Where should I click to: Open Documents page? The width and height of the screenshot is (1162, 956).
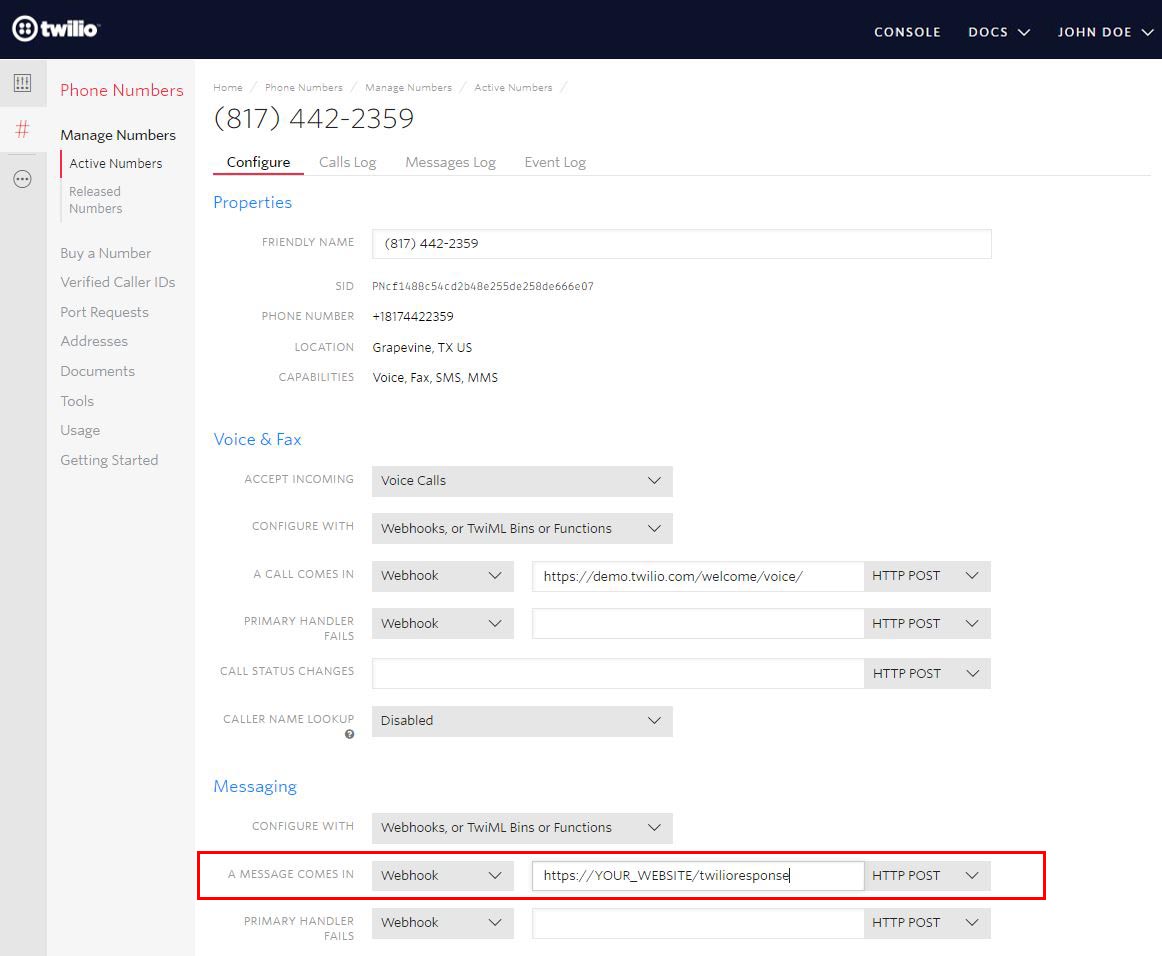[98, 371]
